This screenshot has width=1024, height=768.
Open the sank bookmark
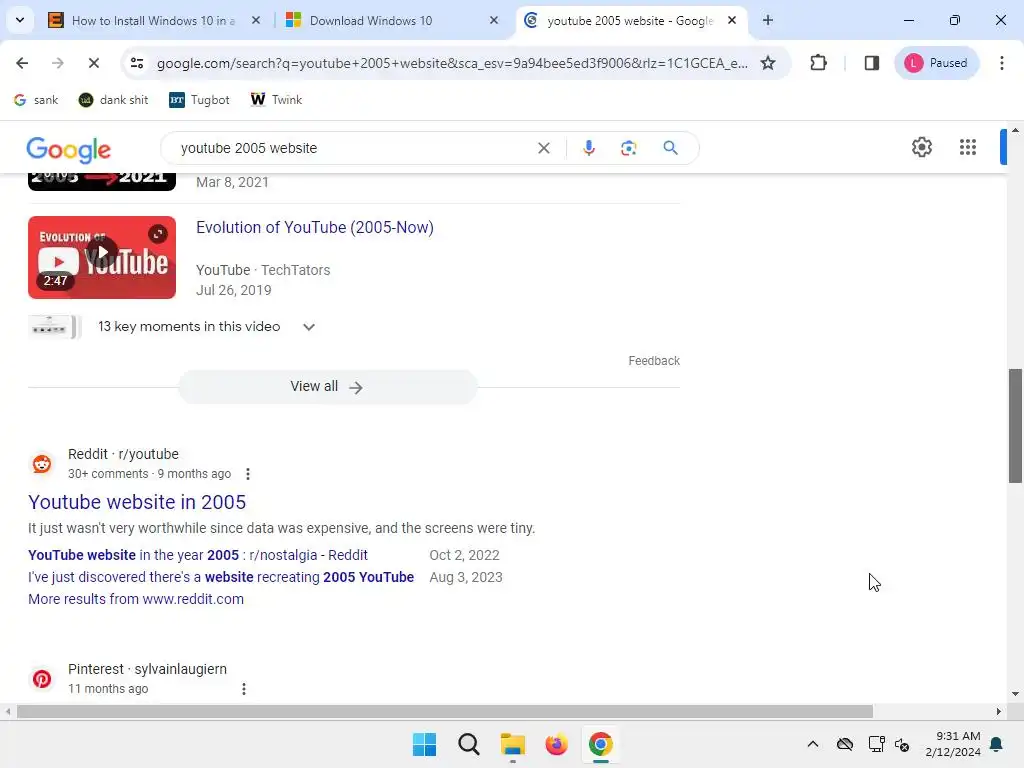click(37, 100)
